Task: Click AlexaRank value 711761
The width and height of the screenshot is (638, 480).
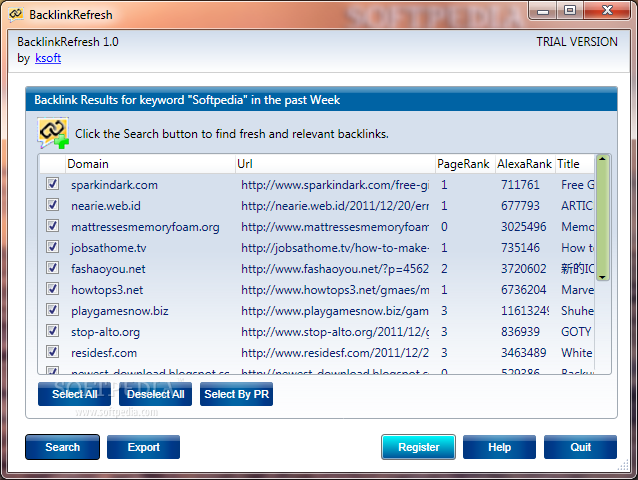Action: point(520,185)
